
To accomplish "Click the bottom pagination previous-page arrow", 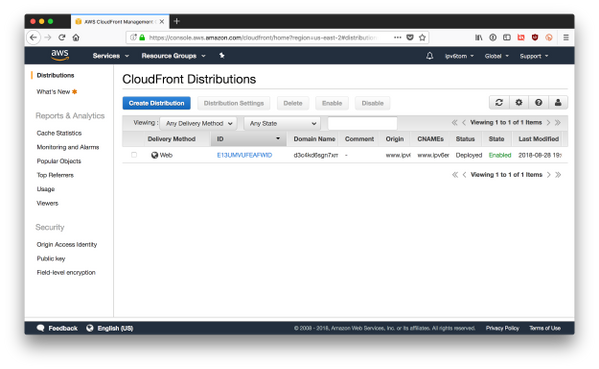I will 464,175.
